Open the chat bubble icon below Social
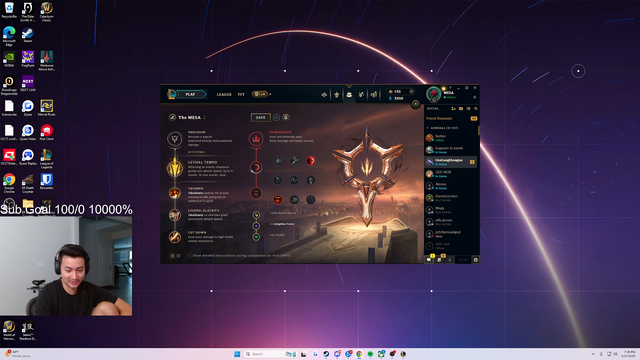This screenshot has height=360, width=640. [429, 260]
